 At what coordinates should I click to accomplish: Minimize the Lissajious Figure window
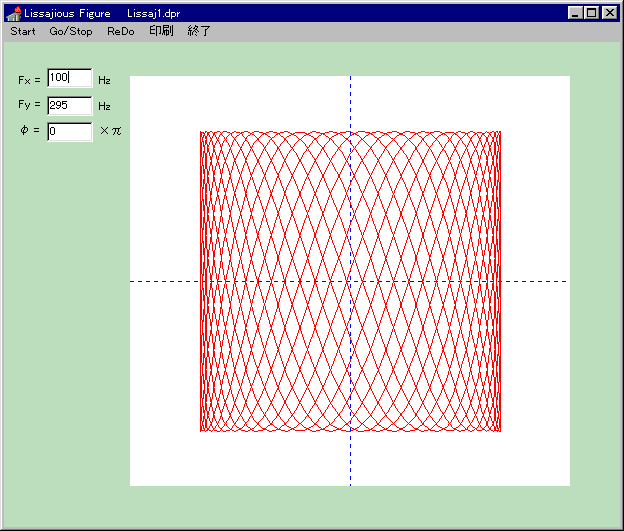575,13
